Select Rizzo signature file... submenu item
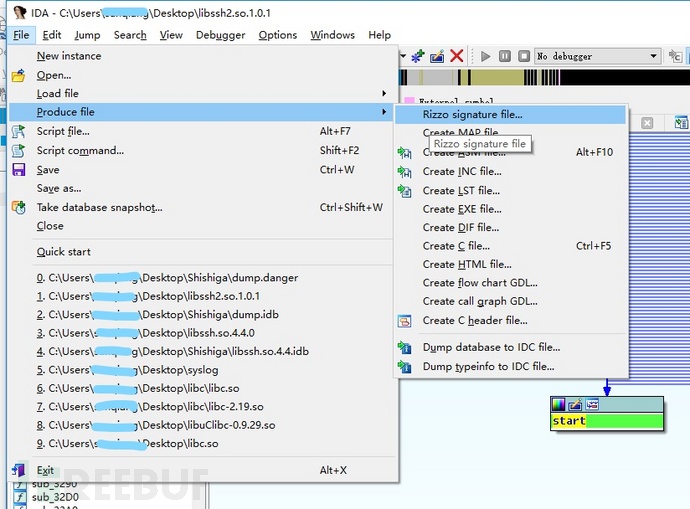The image size is (690, 509). pos(510,114)
